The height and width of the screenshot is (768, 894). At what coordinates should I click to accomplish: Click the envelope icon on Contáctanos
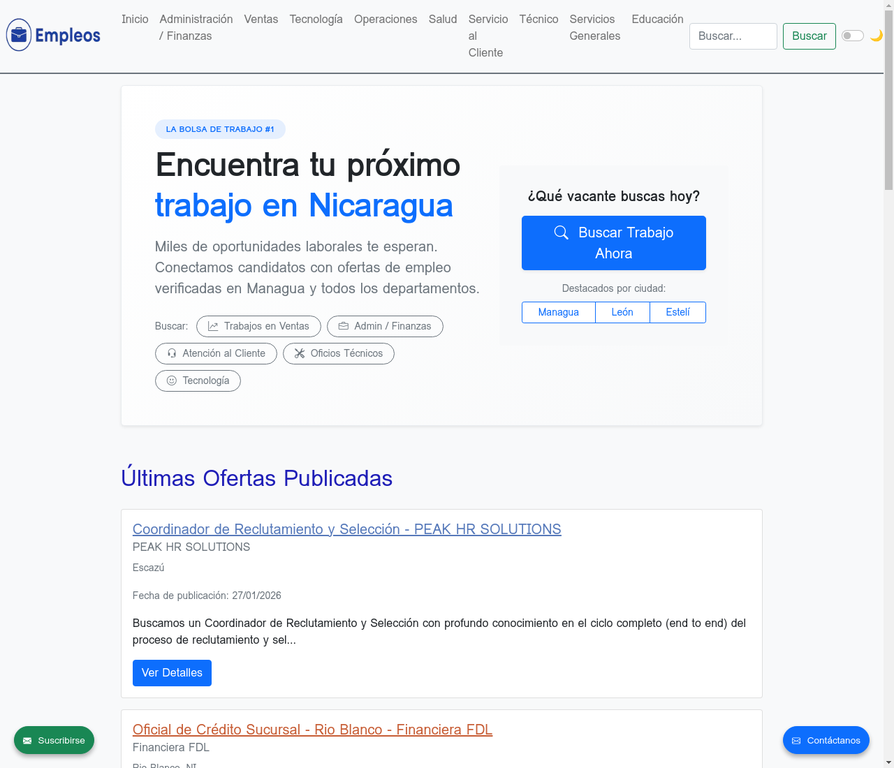(796, 741)
